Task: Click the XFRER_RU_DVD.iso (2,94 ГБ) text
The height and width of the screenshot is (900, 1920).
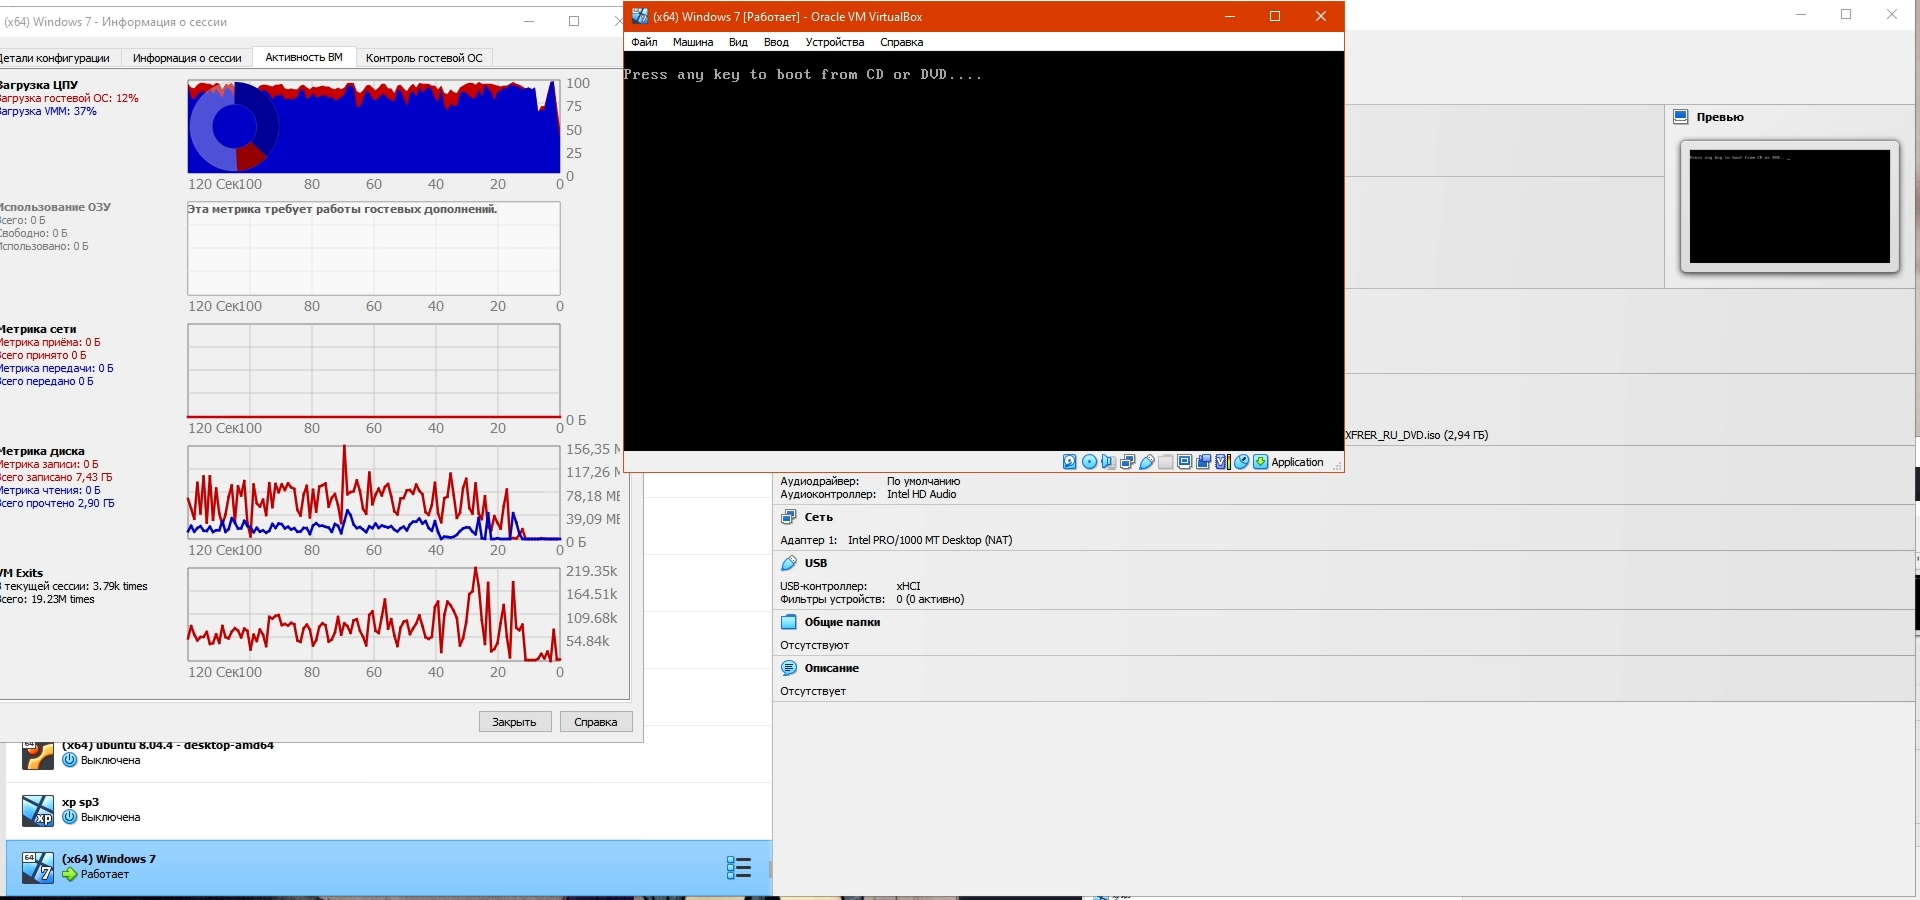Action: tap(1416, 435)
